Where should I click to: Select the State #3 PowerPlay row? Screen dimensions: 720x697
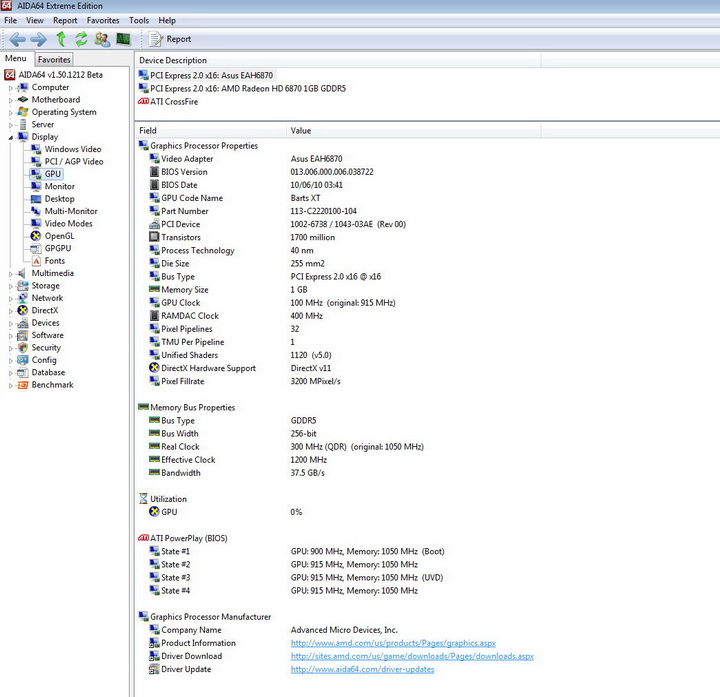coord(296,578)
